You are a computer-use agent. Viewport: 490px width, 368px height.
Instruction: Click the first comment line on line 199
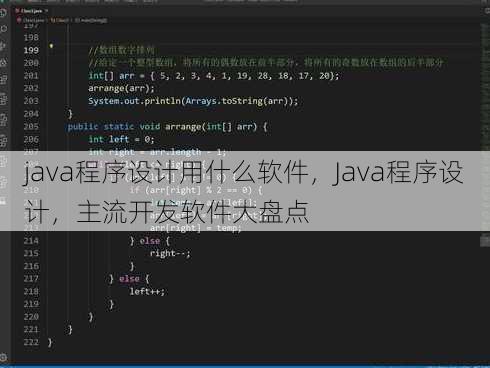tap(122, 50)
